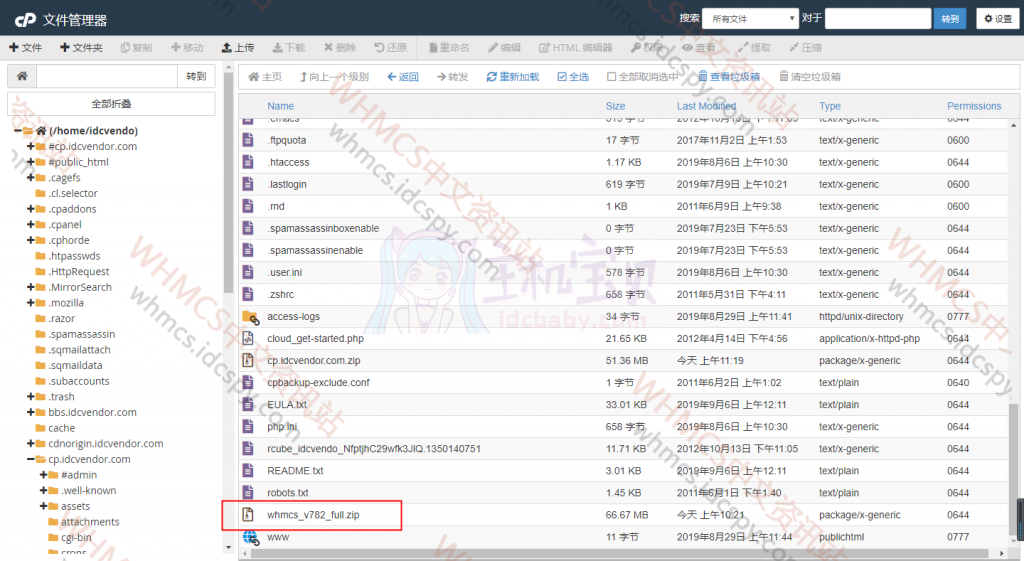This screenshot has height=561, width=1024.
Task: Sort by the Last Modified column header
Action: [x=706, y=106]
